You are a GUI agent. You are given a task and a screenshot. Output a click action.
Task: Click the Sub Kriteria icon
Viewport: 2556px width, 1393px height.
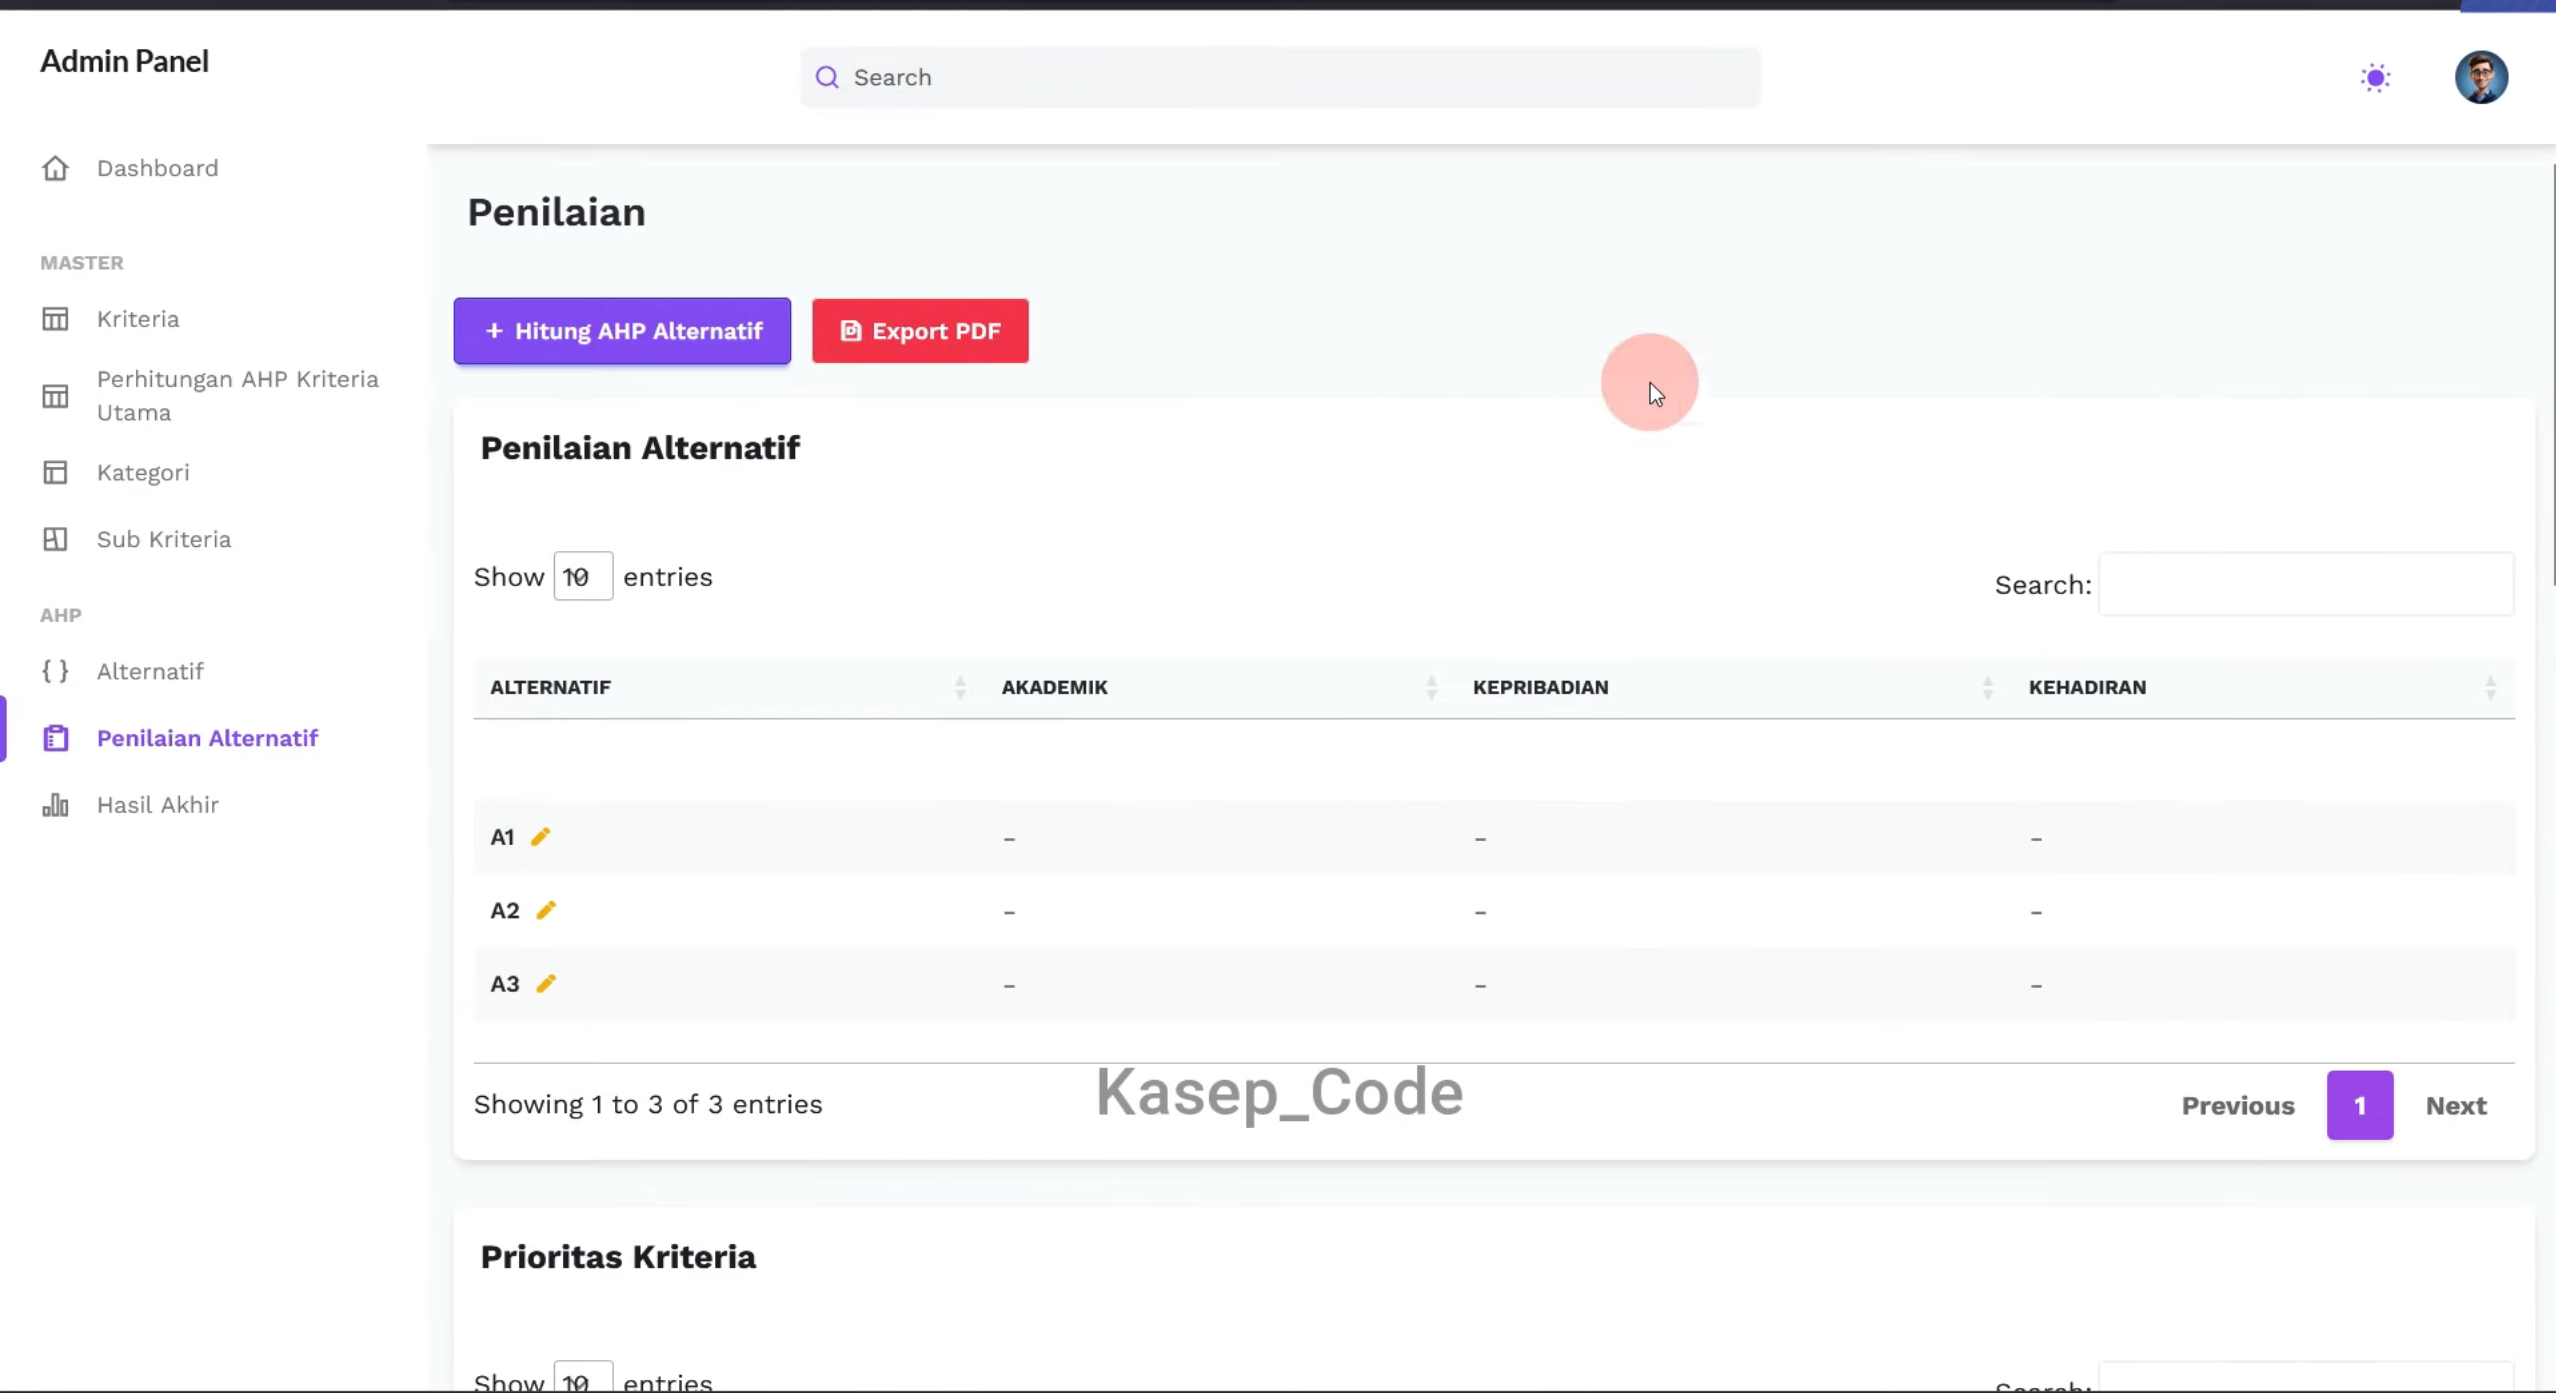click(55, 539)
